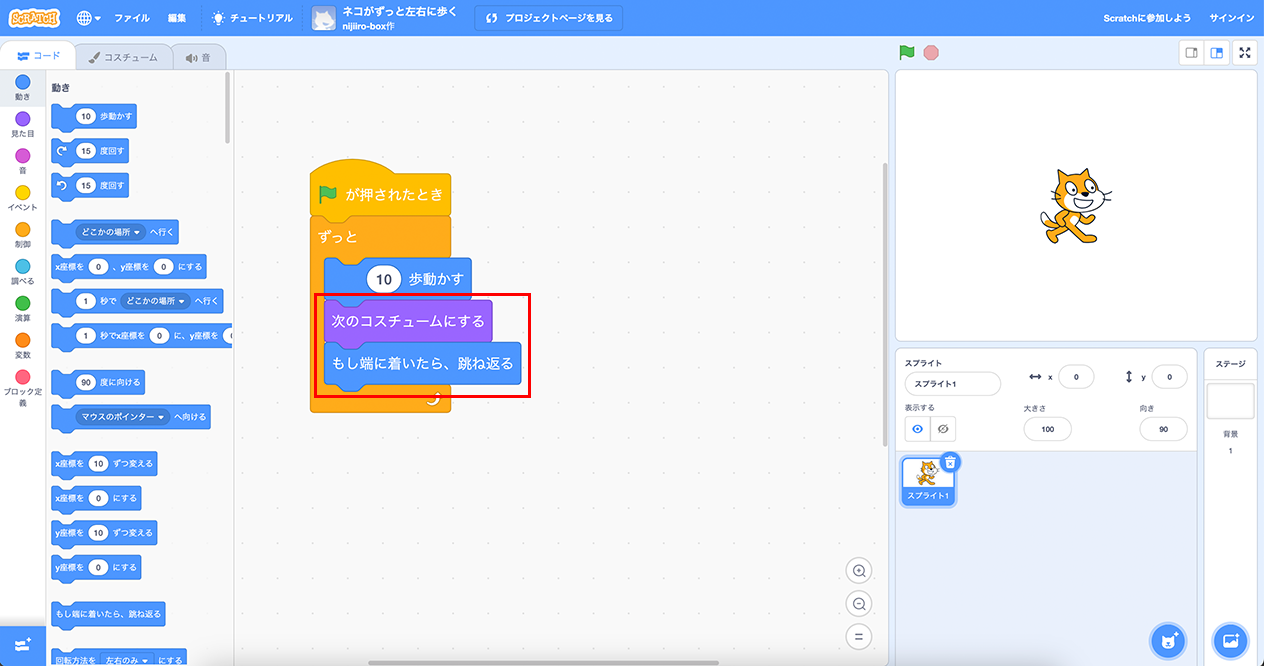Delete Sprite1 using the trash icon
Viewport: 1264px width, 666px height.
[950, 462]
